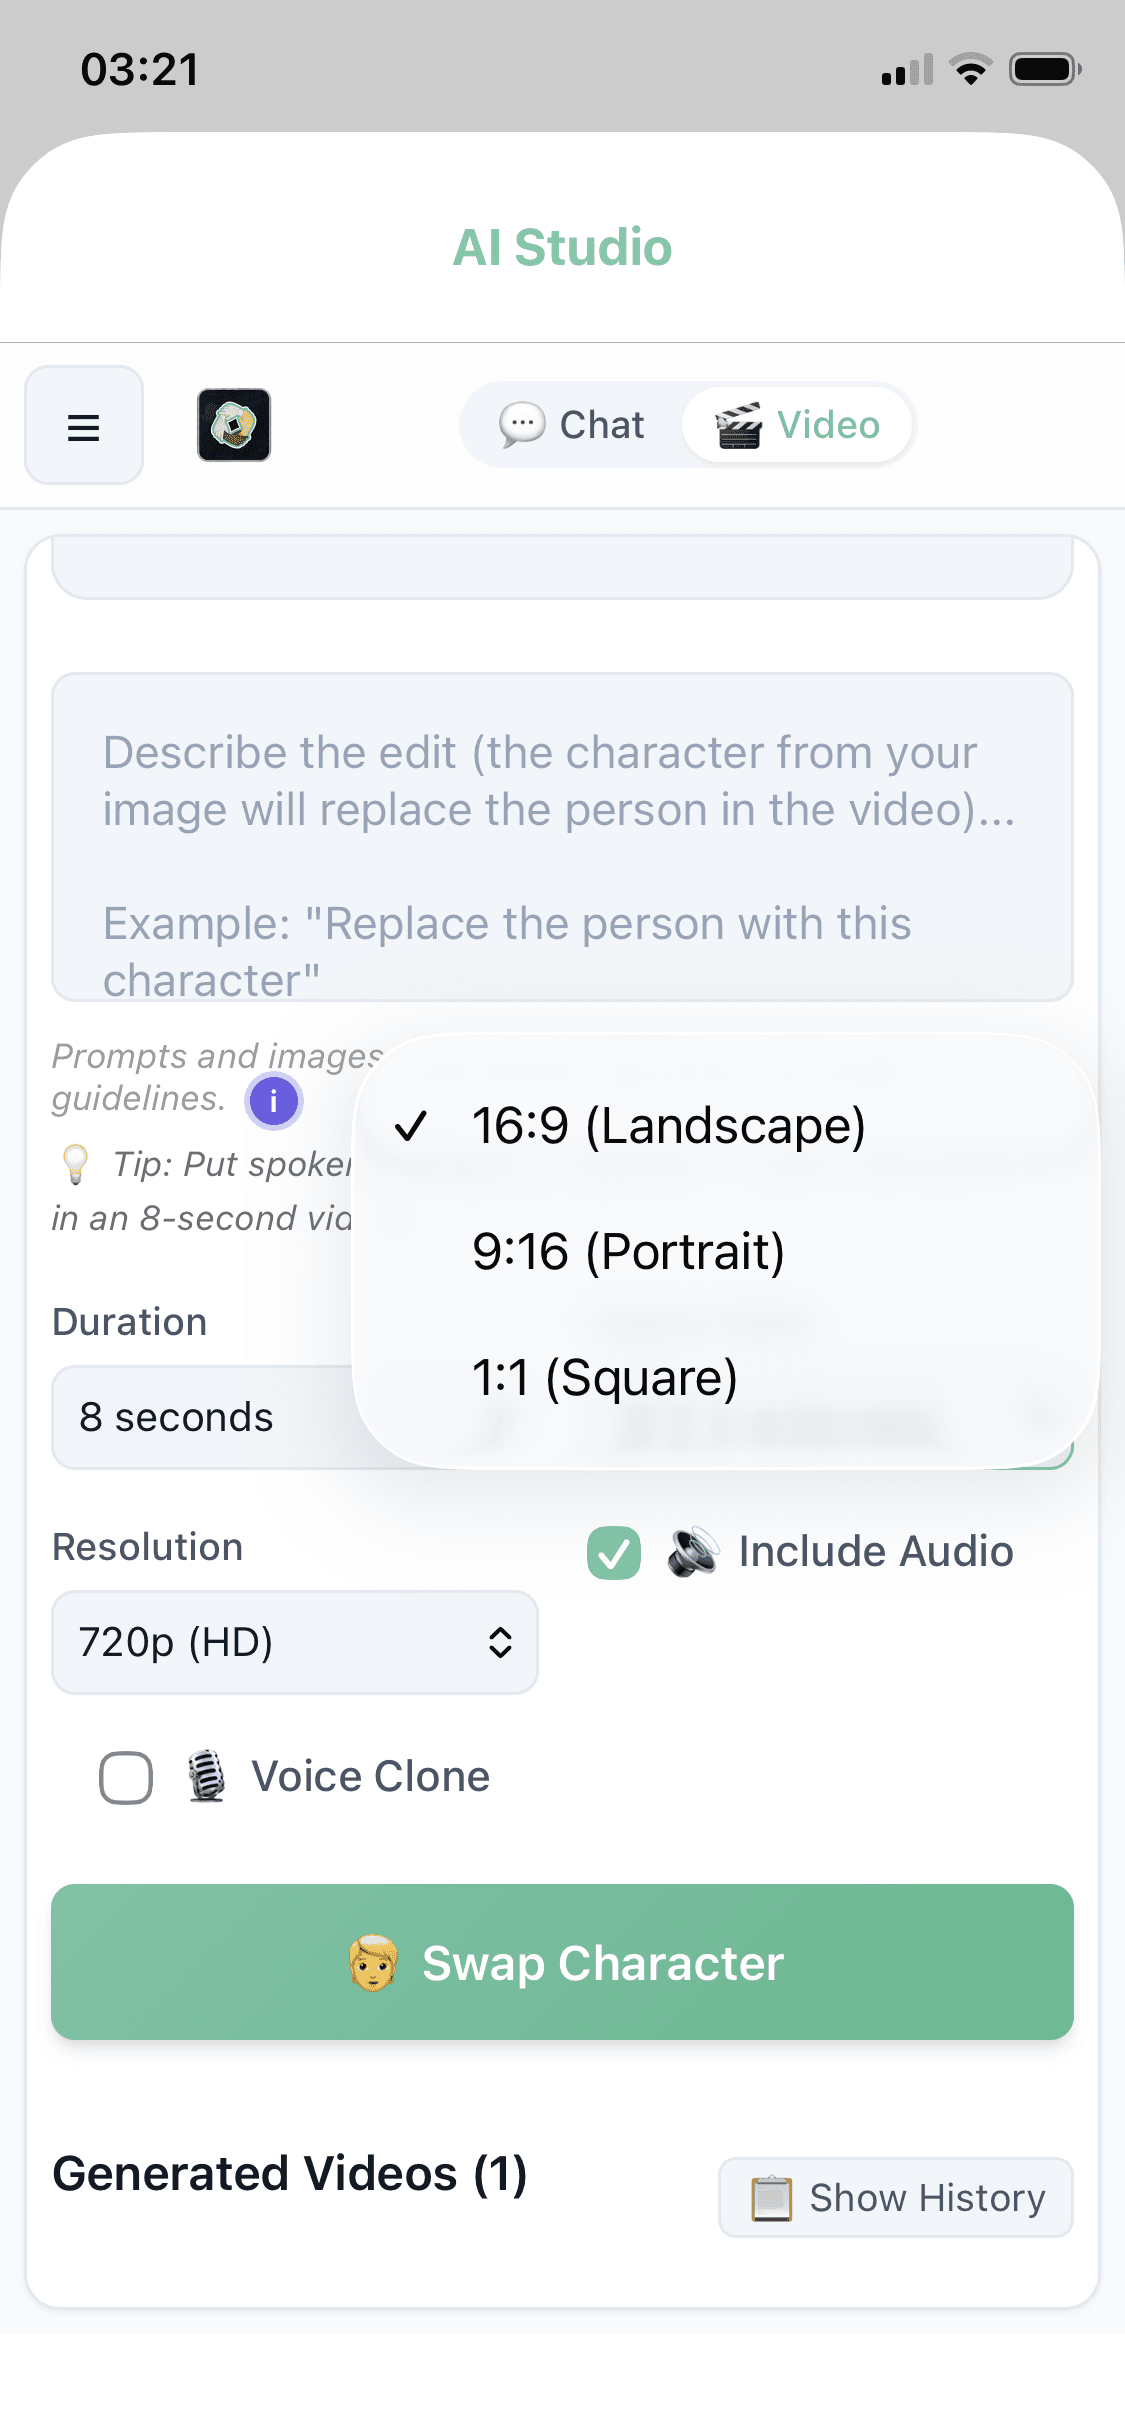Screen dimensions: 1125x2436
Task: Pick 16:9 (Landscape) from the list
Action: (668, 1126)
